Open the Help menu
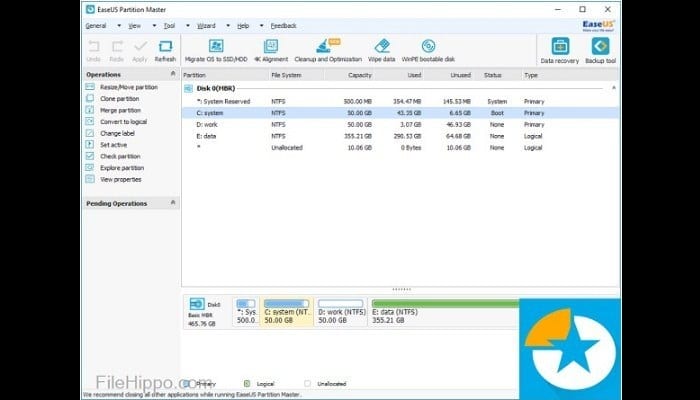Screen dimensions: 700x400 point(243,26)
